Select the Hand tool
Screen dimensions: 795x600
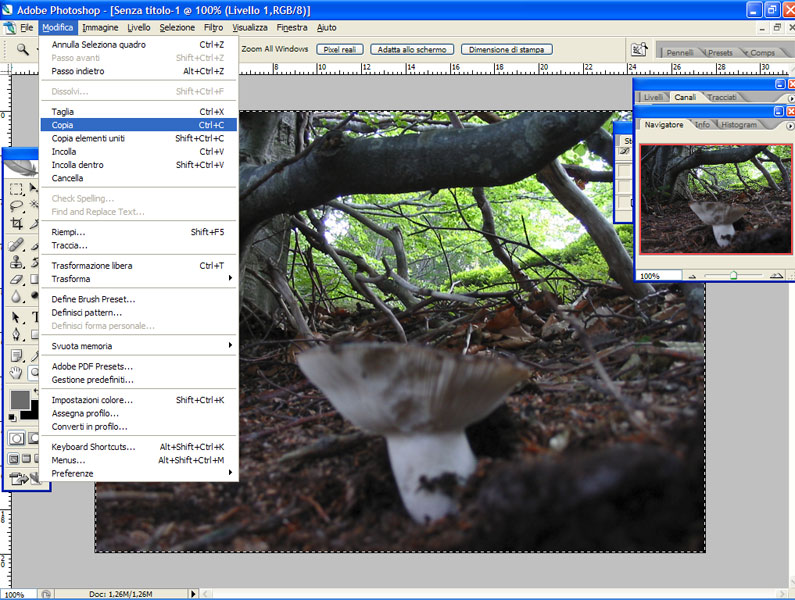click(16, 373)
